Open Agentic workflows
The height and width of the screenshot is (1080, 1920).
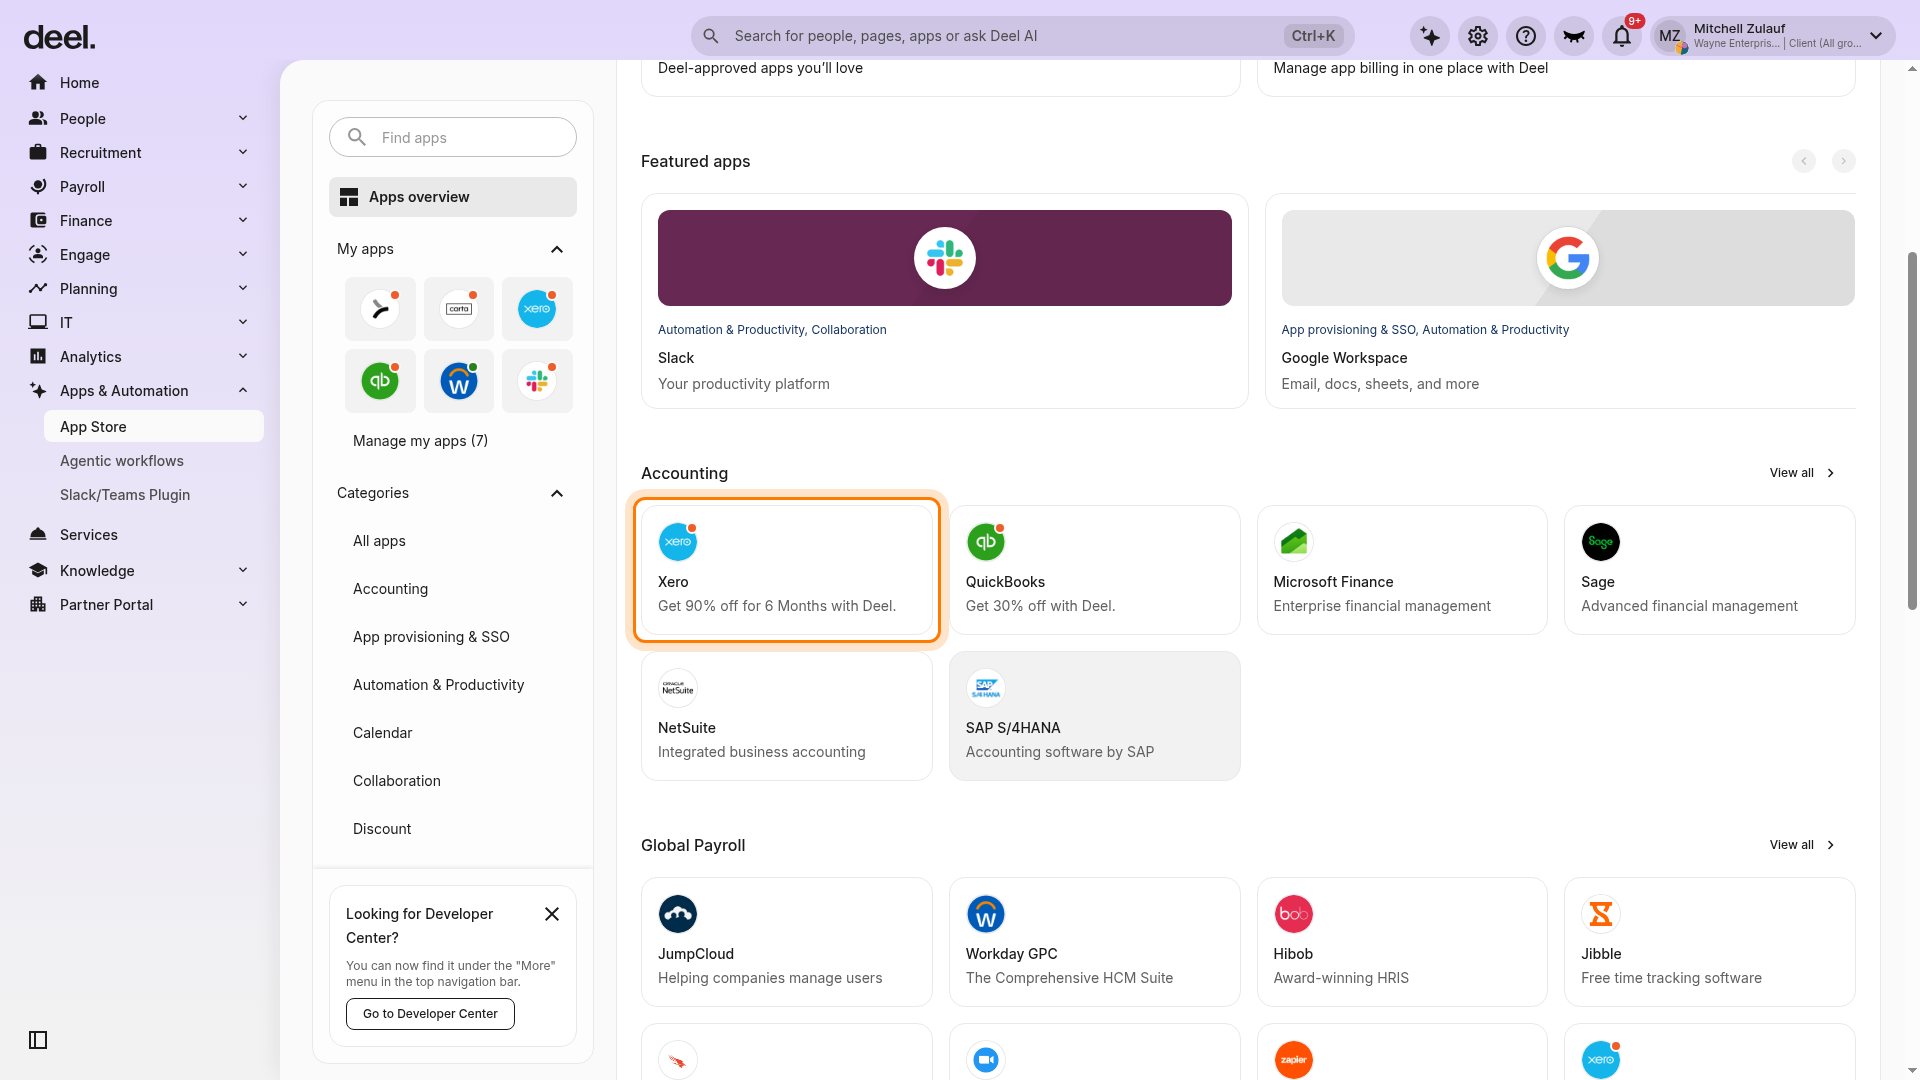[x=122, y=461]
